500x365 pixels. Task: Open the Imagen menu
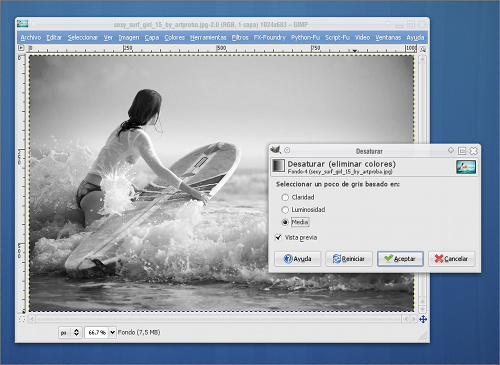(129, 37)
